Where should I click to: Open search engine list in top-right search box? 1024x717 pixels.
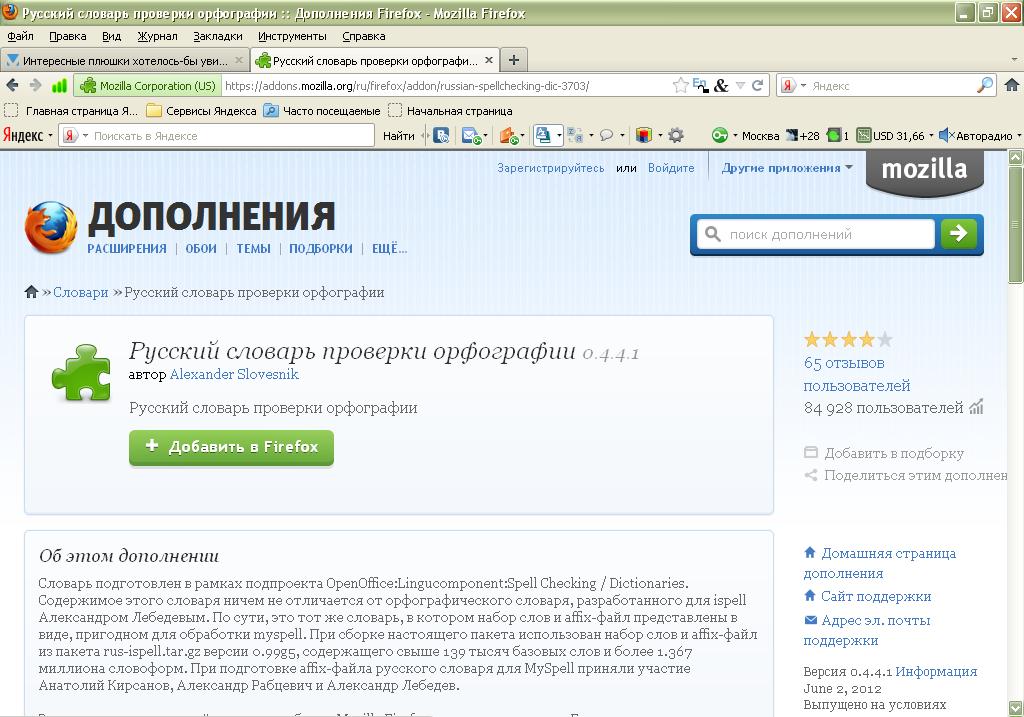(x=803, y=86)
